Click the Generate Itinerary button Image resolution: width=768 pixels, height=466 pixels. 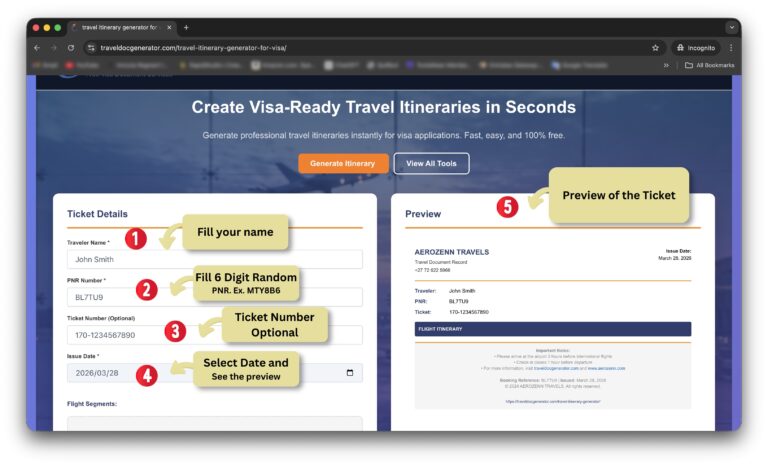coord(343,164)
